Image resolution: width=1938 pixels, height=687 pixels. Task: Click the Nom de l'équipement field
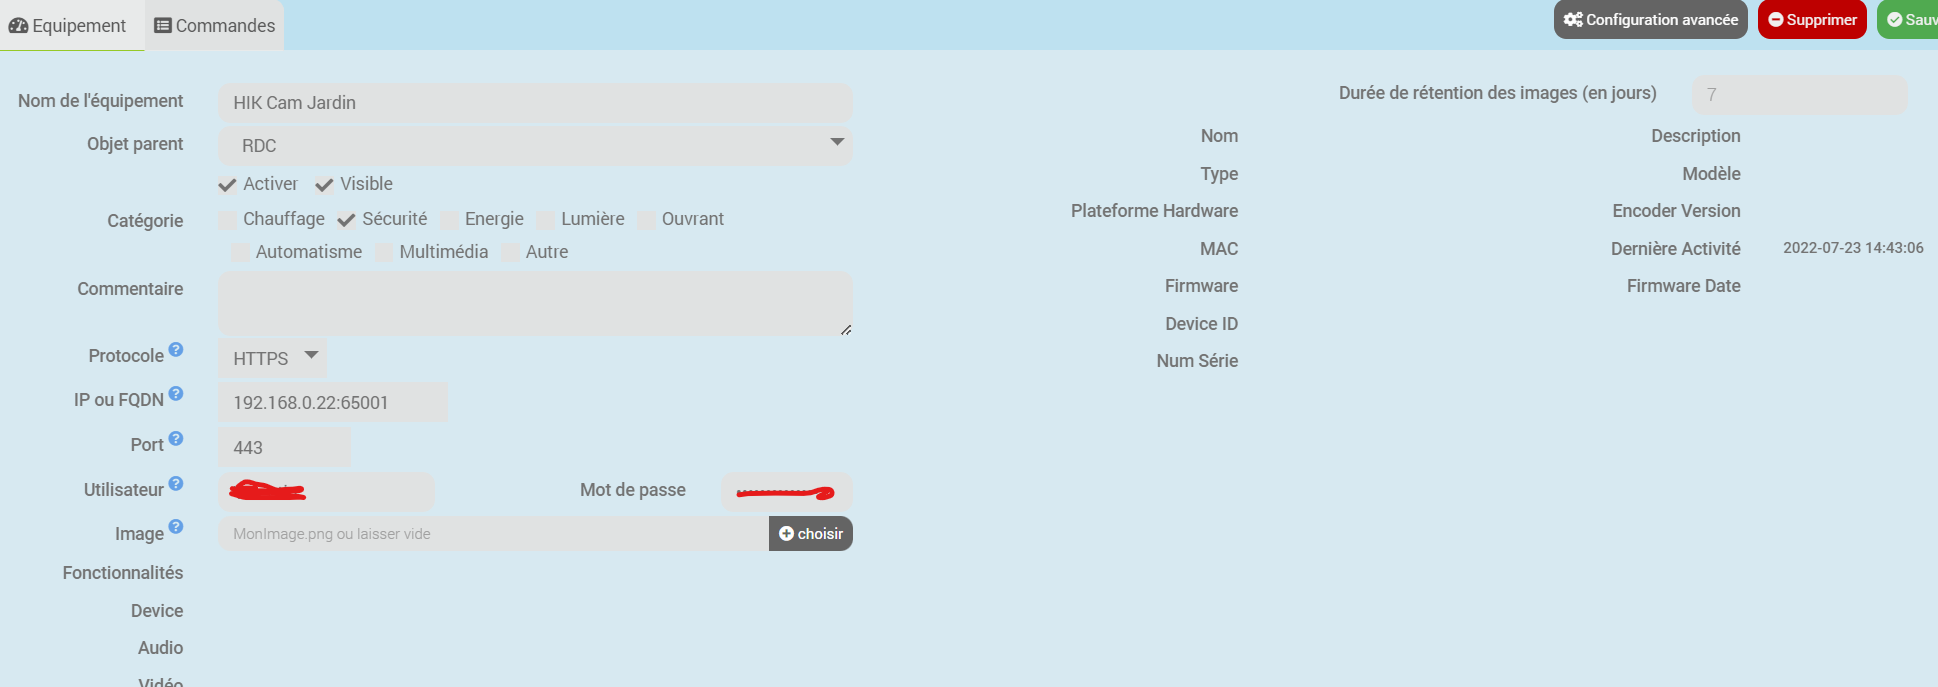tap(536, 103)
